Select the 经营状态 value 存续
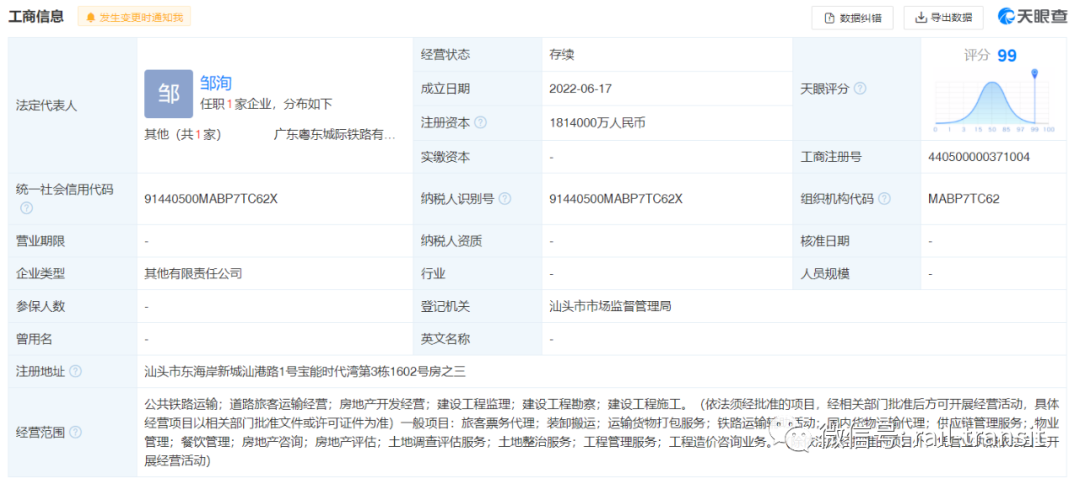This screenshot has width=1080, height=484. [561, 55]
